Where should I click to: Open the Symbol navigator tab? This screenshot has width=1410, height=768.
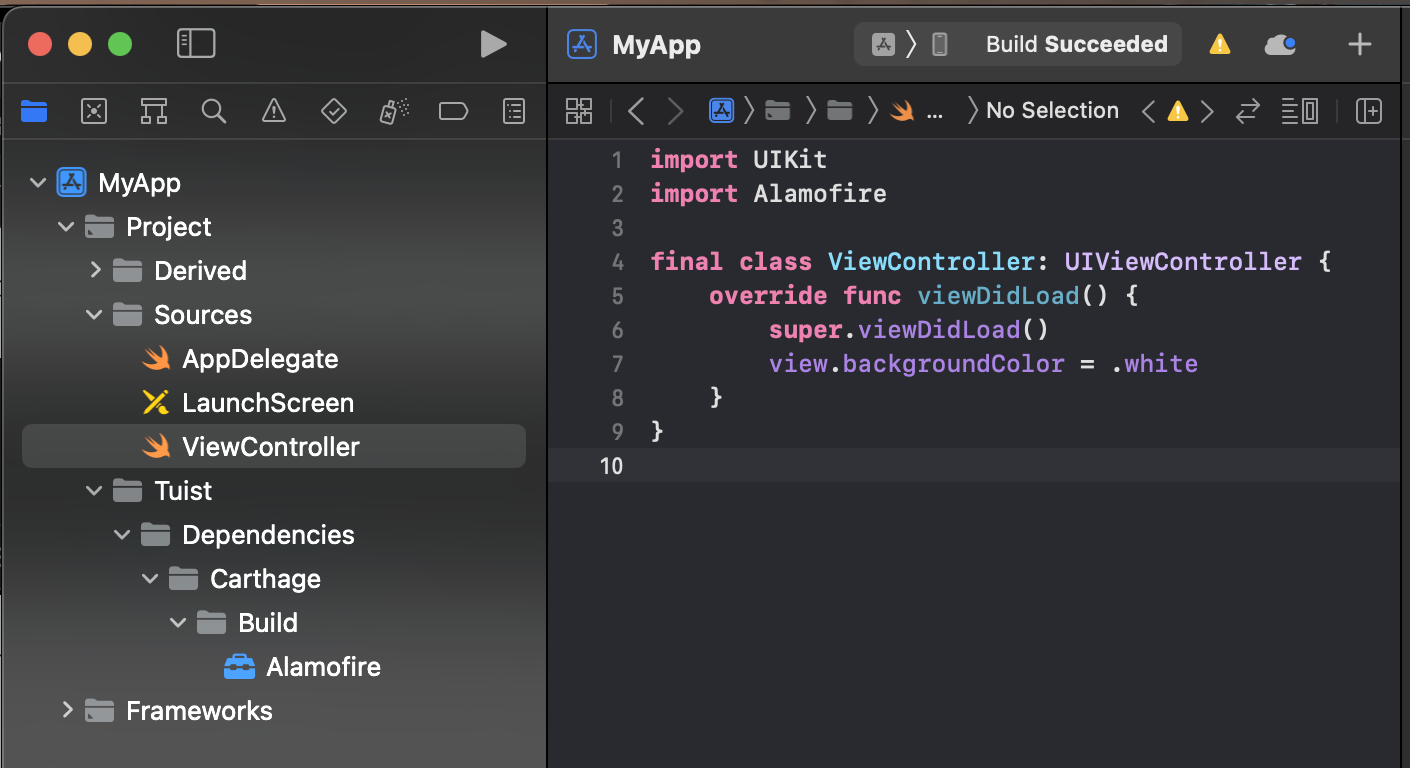pos(153,111)
